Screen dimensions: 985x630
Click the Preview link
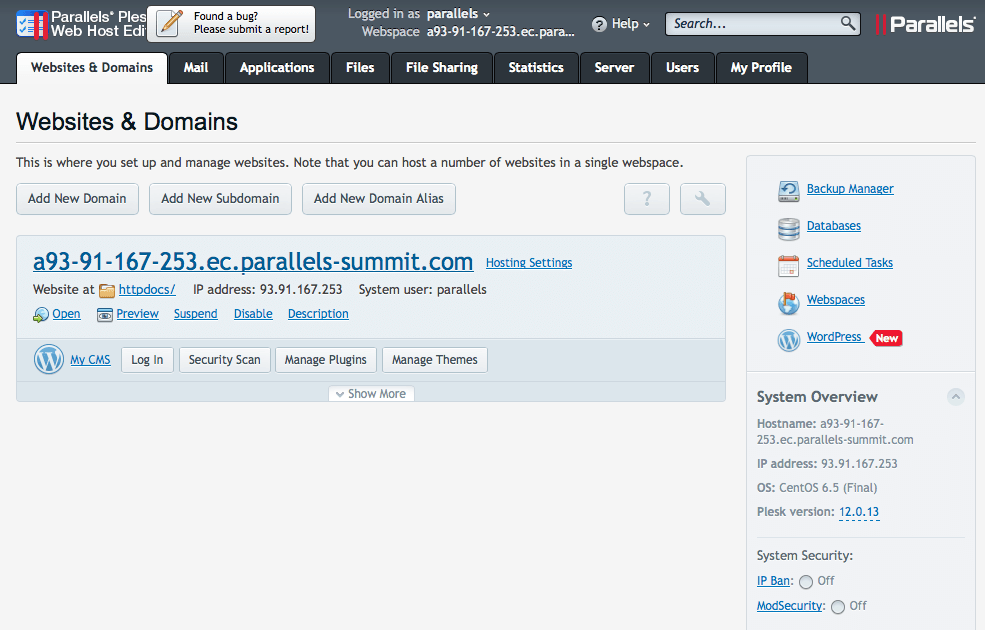[x=138, y=314]
